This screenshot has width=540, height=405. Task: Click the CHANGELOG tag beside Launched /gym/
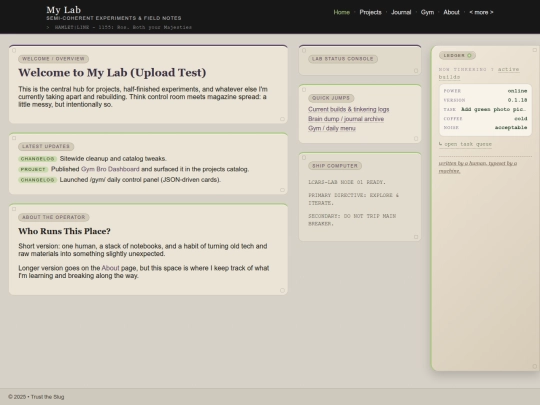38,180
